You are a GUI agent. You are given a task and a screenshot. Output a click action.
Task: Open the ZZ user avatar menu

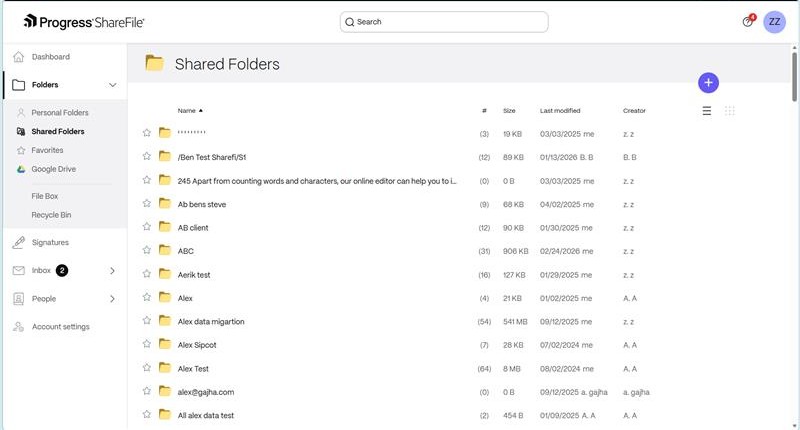774,22
